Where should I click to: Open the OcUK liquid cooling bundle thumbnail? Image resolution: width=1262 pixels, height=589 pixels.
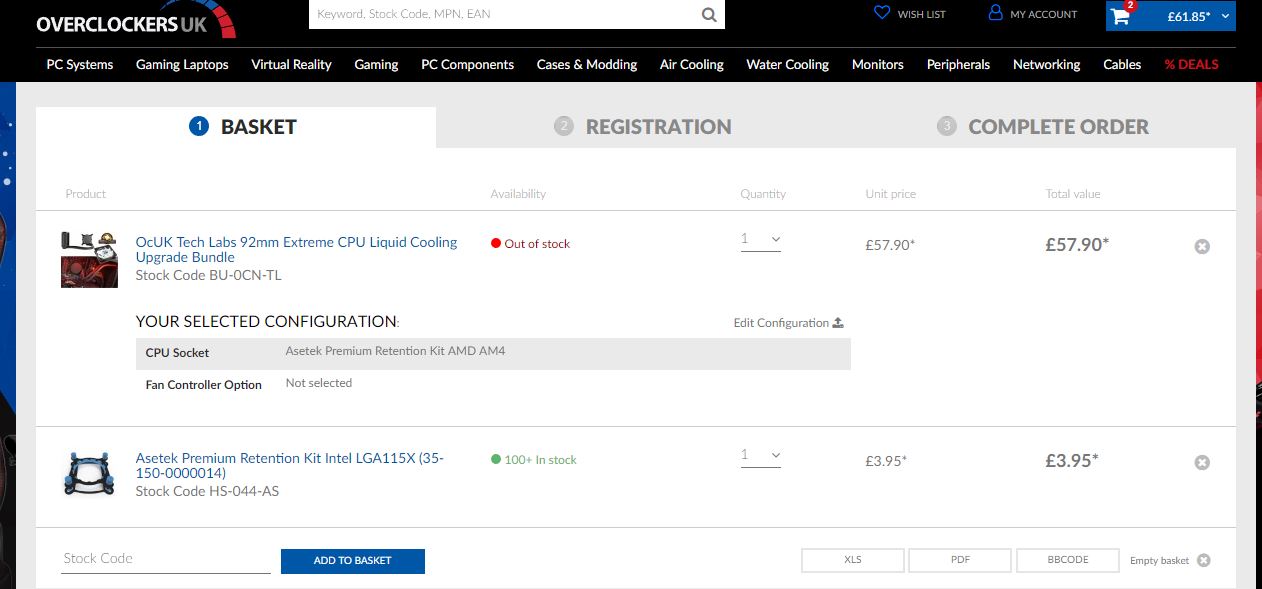(x=89, y=259)
